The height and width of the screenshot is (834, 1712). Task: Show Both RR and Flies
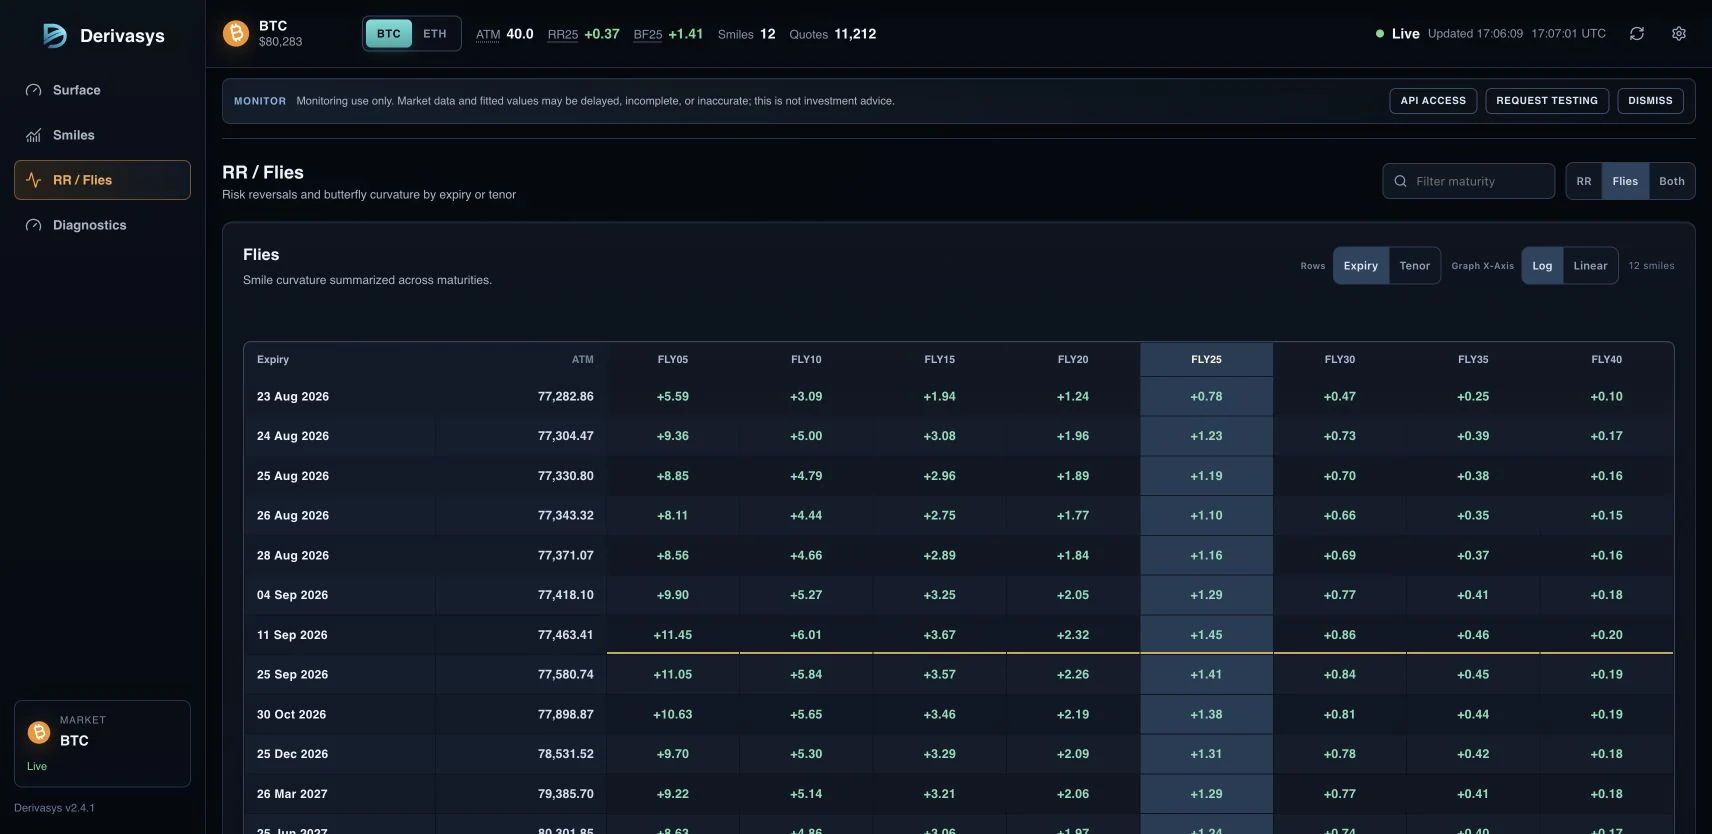click(x=1672, y=181)
